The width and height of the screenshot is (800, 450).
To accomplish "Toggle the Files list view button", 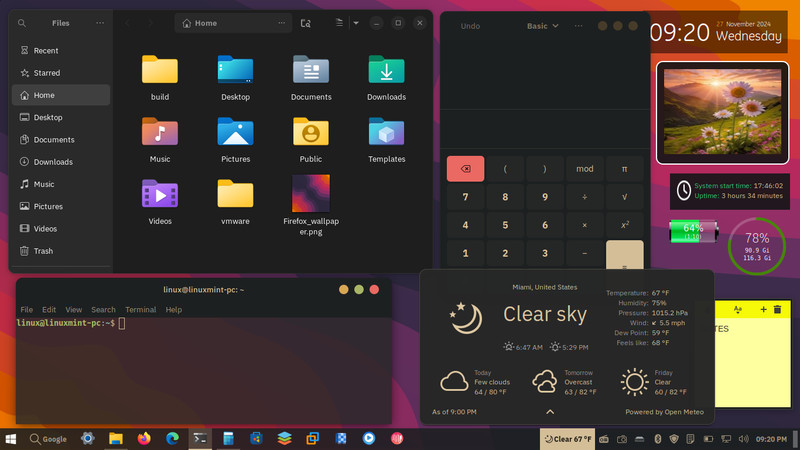I will tap(339, 23).
